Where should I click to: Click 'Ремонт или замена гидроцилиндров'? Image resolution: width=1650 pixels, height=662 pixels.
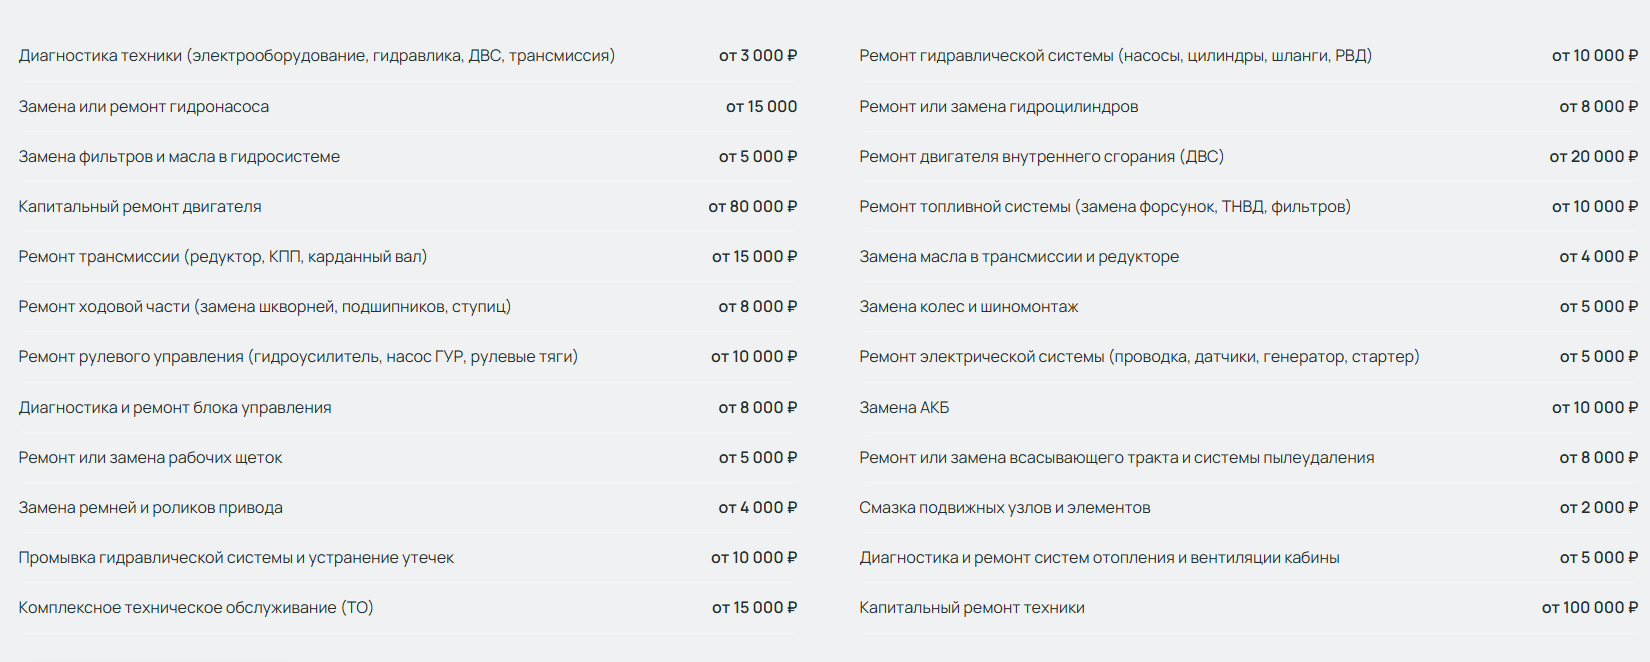pos(998,107)
